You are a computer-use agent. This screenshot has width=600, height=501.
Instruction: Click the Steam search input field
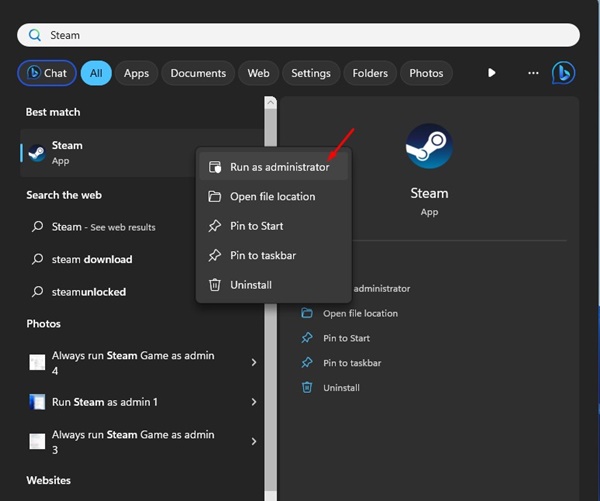point(298,35)
